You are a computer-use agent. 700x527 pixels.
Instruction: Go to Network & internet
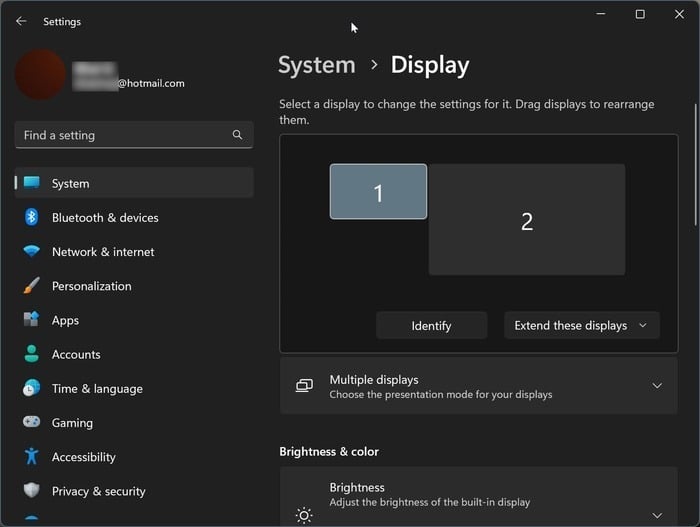134,251
